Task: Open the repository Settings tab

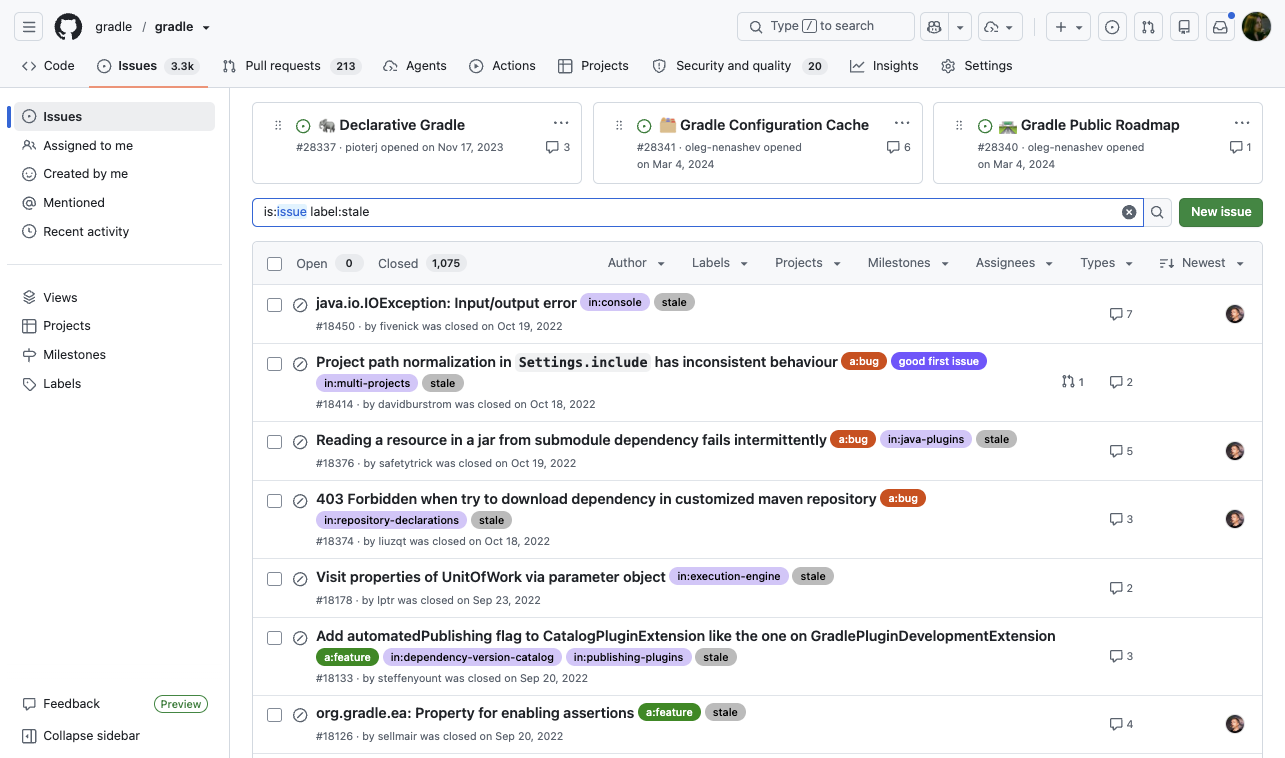Action: 976,66
